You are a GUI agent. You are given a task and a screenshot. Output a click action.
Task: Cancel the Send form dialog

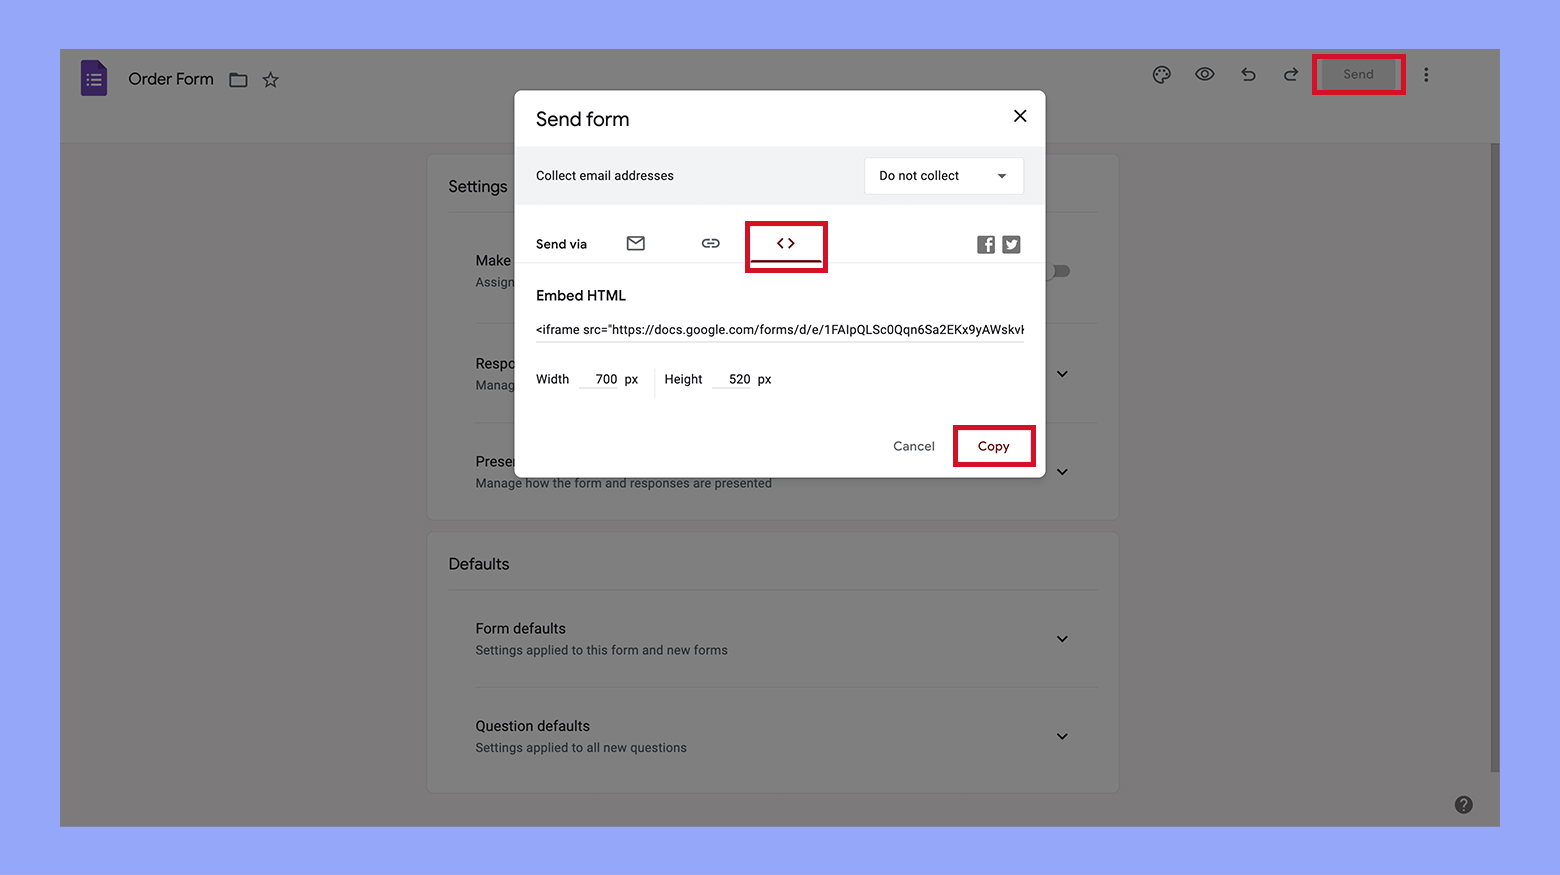click(x=912, y=446)
